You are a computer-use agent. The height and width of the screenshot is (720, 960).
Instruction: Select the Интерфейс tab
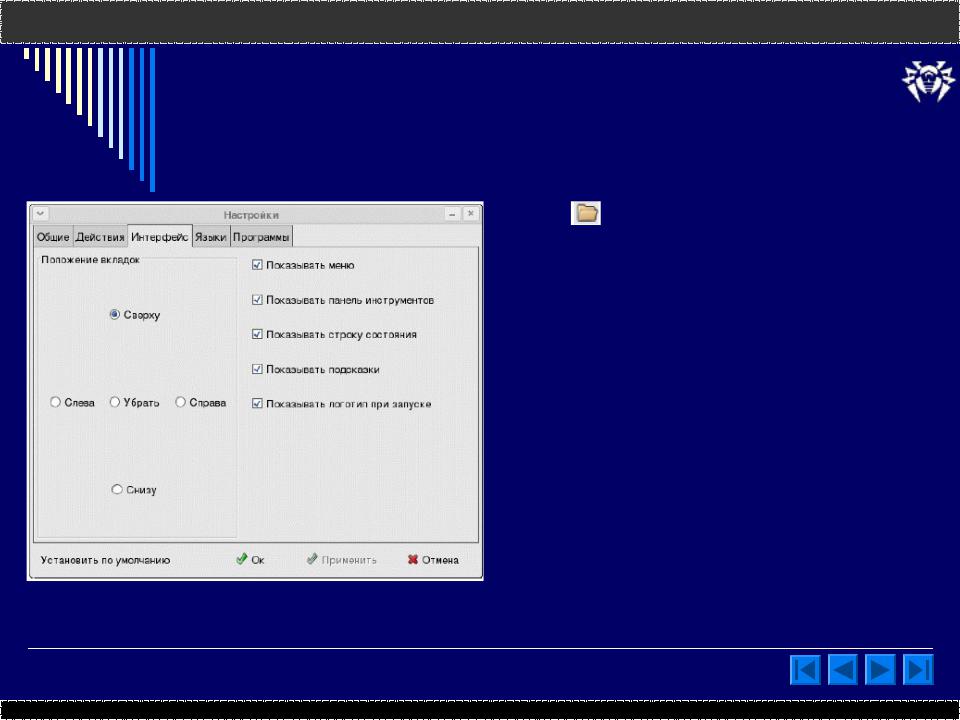pos(160,236)
